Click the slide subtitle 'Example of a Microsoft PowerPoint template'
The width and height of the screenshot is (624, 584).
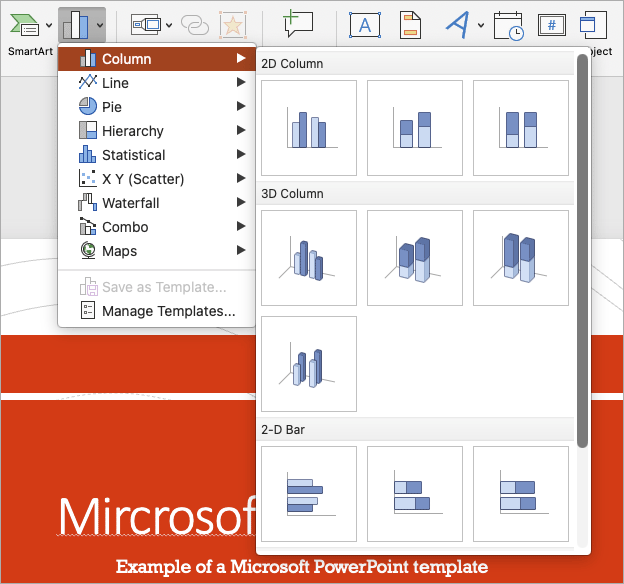[302, 566]
